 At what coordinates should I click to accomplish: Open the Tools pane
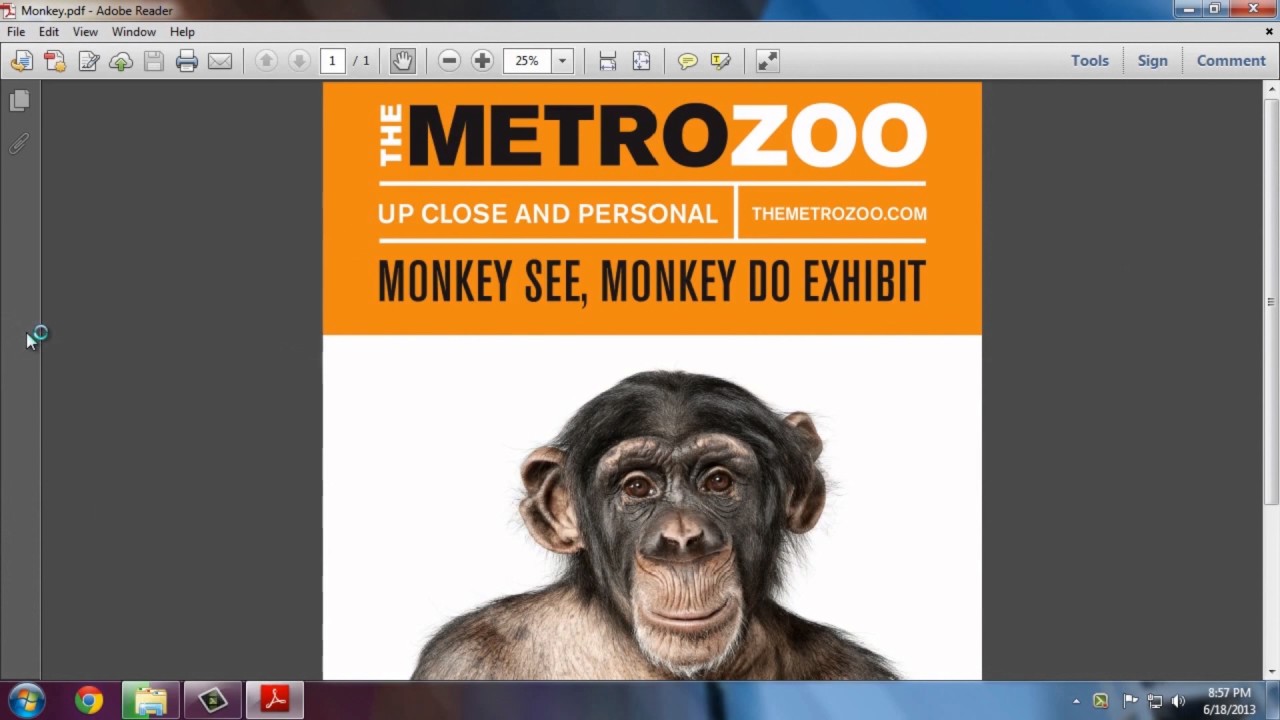pyautogui.click(x=1090, y=61)
